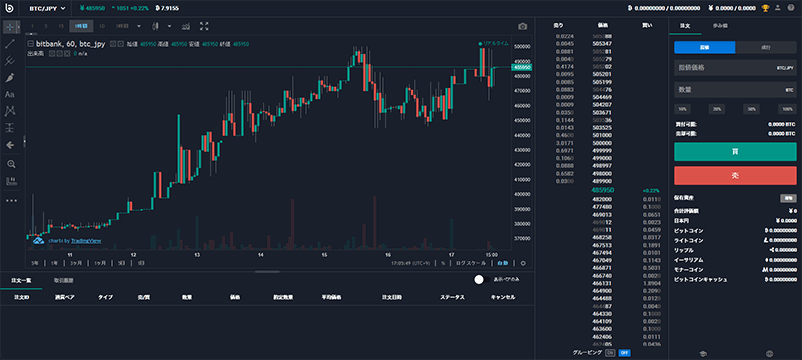Click the 500000 price in order book
The height and width of the screenshot is (360, 802).
click(603, 144)
